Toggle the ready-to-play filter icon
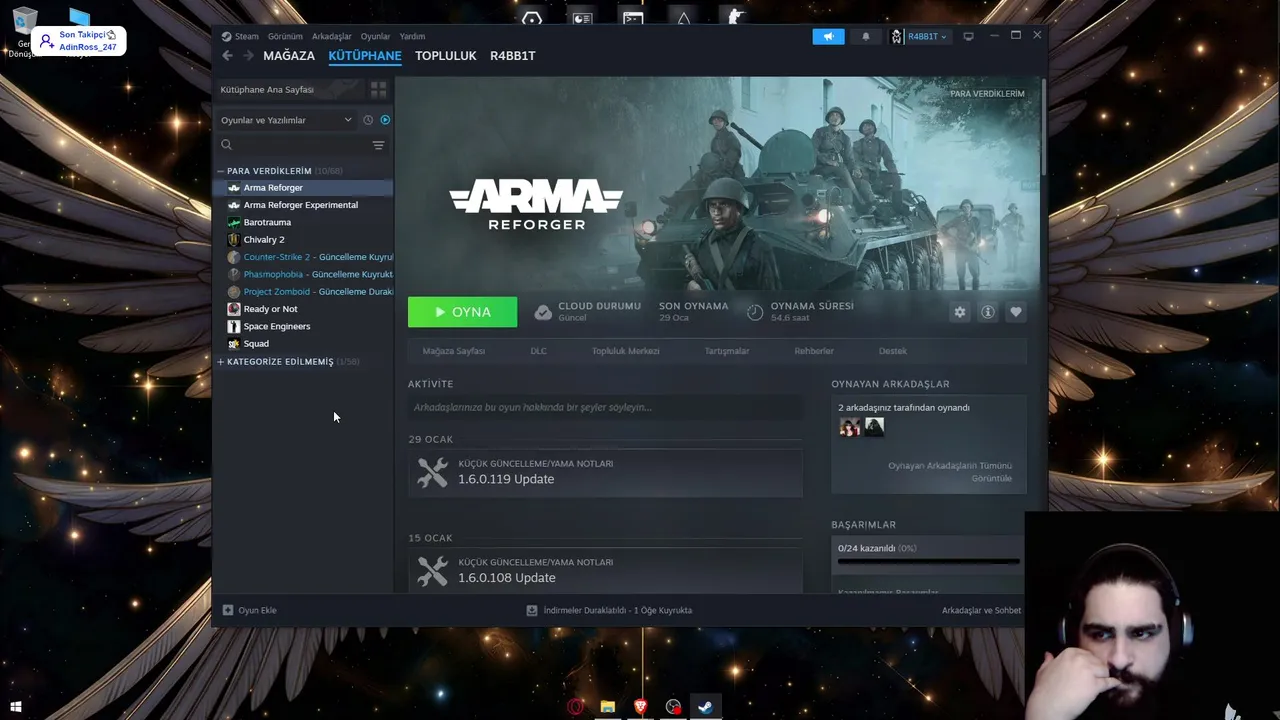The image size is (1280, 720). (x=385, y=120)
